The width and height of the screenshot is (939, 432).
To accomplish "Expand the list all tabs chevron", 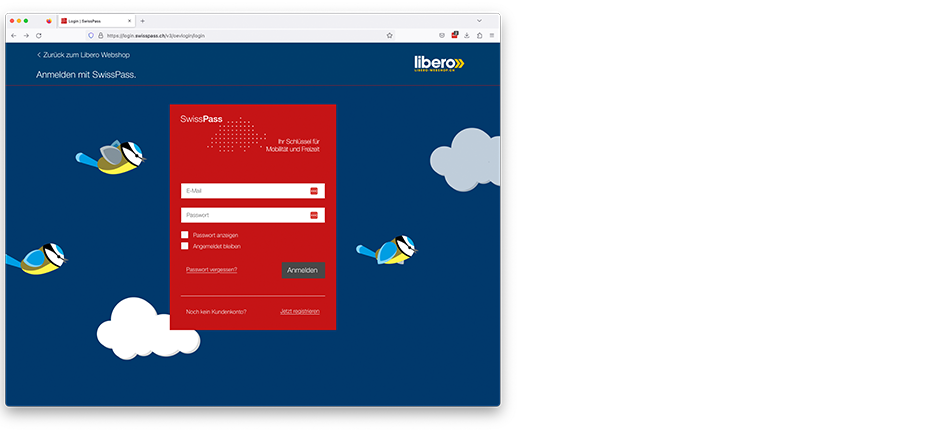I will [x=479, y=21].
